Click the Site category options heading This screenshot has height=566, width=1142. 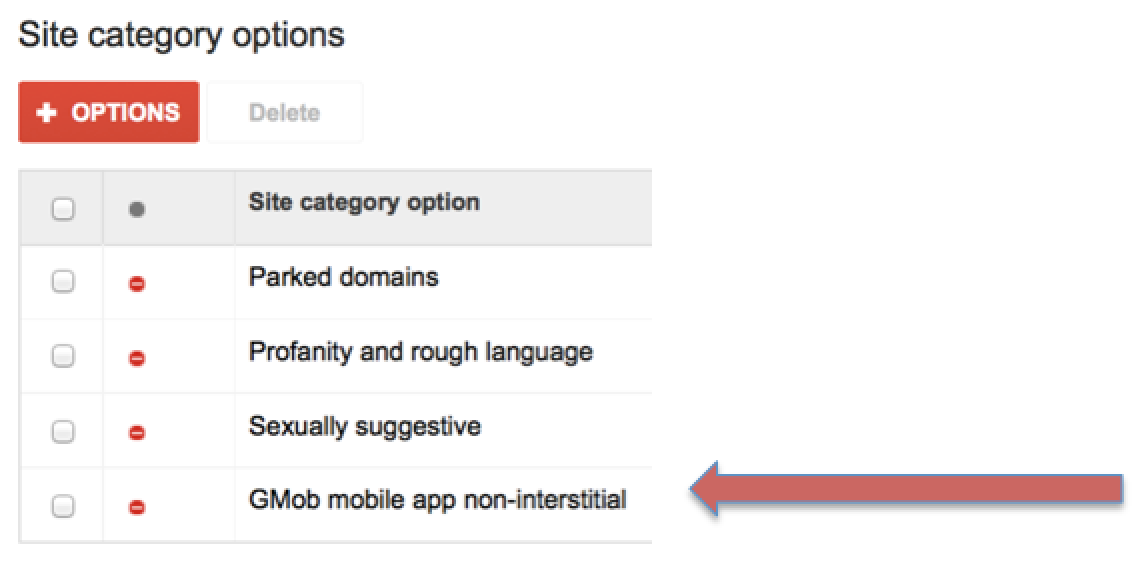coord(181,35)
